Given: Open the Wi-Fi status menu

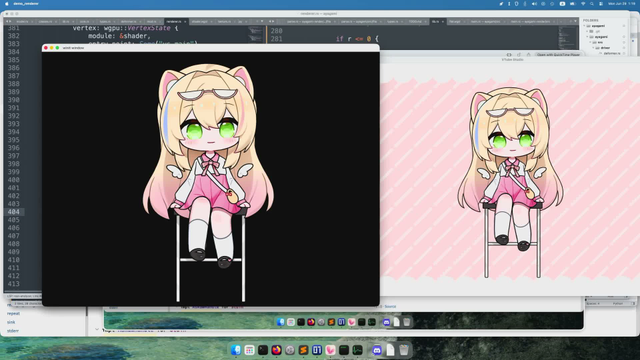Looking at the screenshot, I should 583,4.
